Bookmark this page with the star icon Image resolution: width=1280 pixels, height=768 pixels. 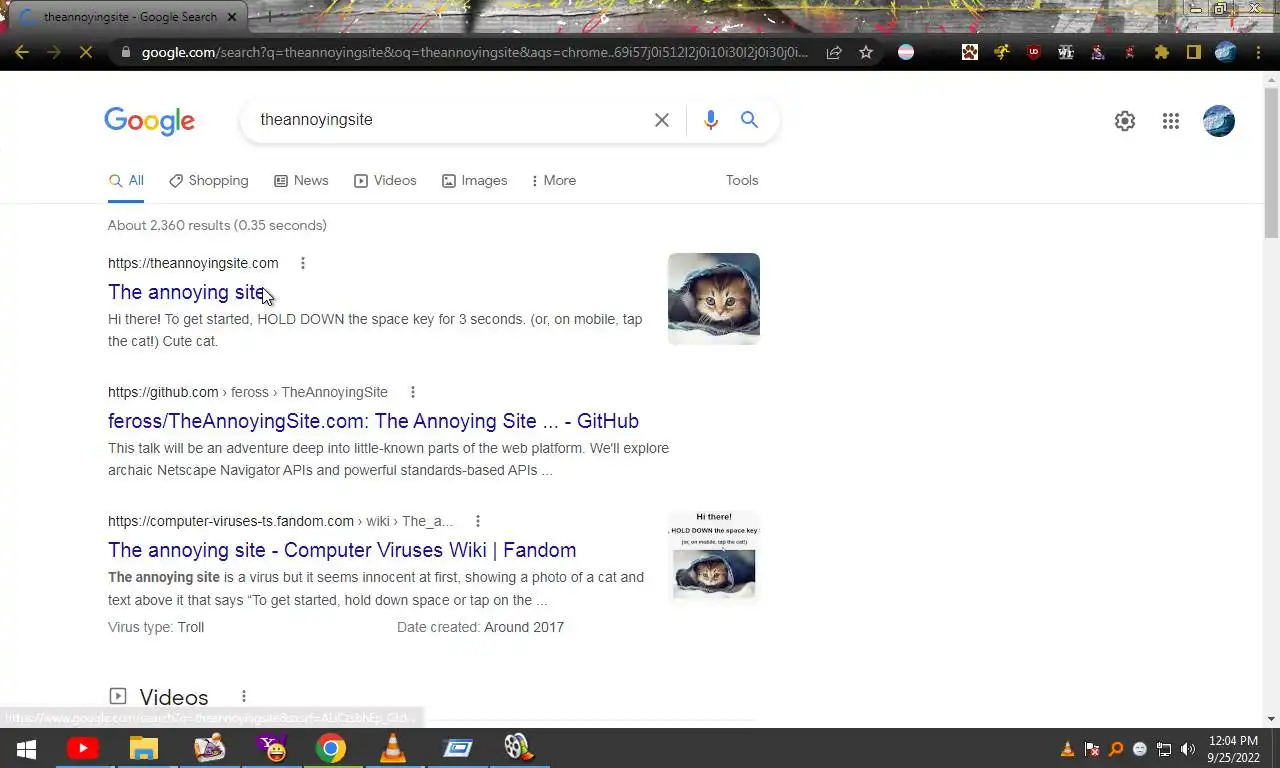[866, 52]
